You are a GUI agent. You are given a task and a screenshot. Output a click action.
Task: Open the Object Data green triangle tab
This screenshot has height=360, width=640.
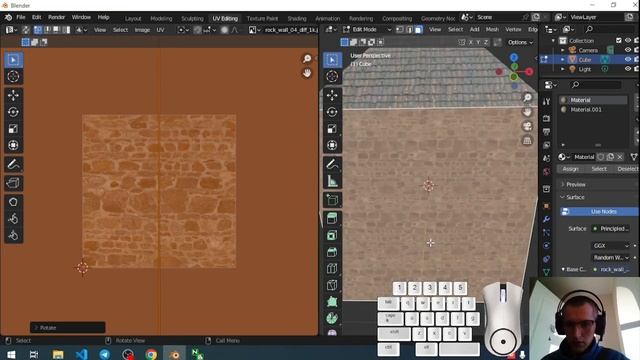coord(547,272)
